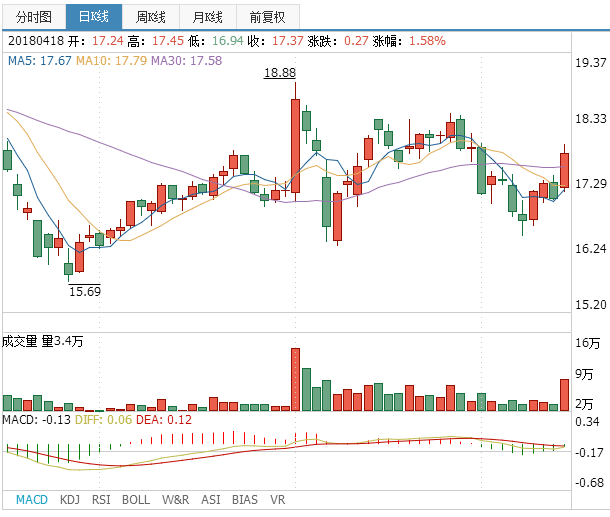Select the MACD indicator
Image resolution: width=610 pixels, height=517 pixels.
pos(32,499)
